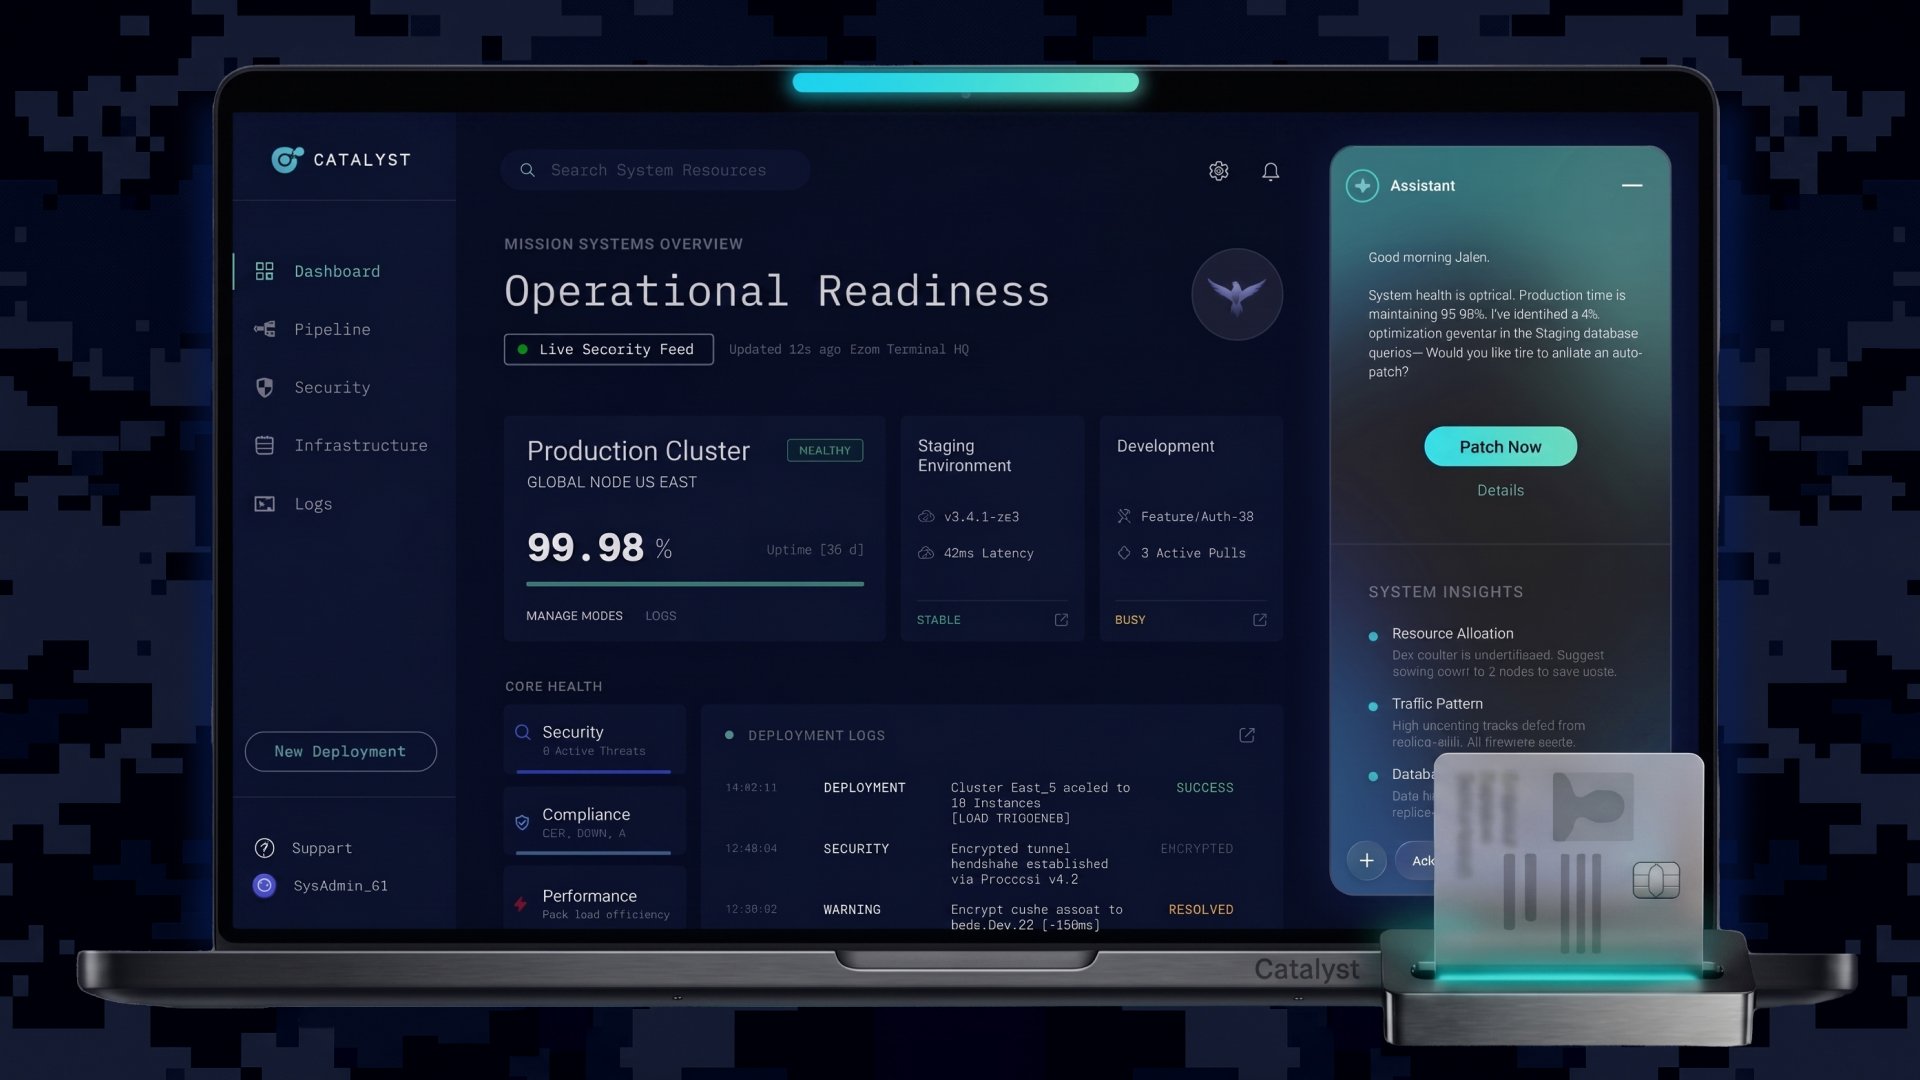This screenshot has width=1920, height=1080.
Task: Expand Deployment Logs in a new window icon
Action: [x=1246, y=735]
